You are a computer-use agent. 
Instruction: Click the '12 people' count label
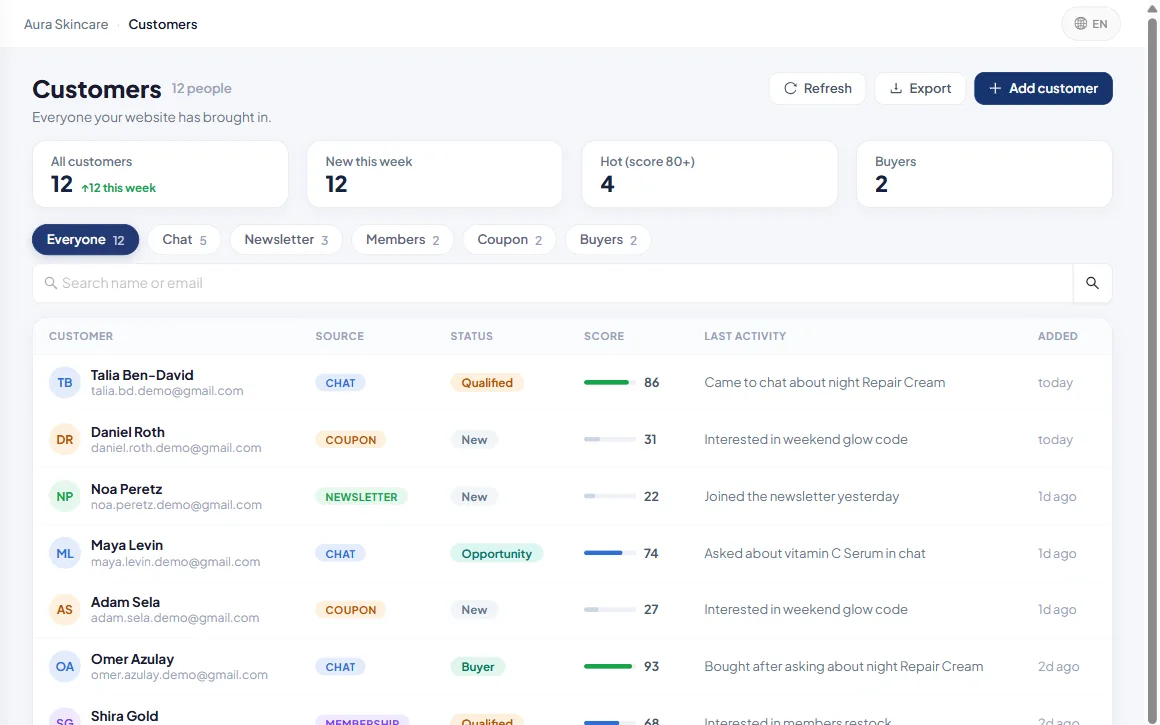201,88
